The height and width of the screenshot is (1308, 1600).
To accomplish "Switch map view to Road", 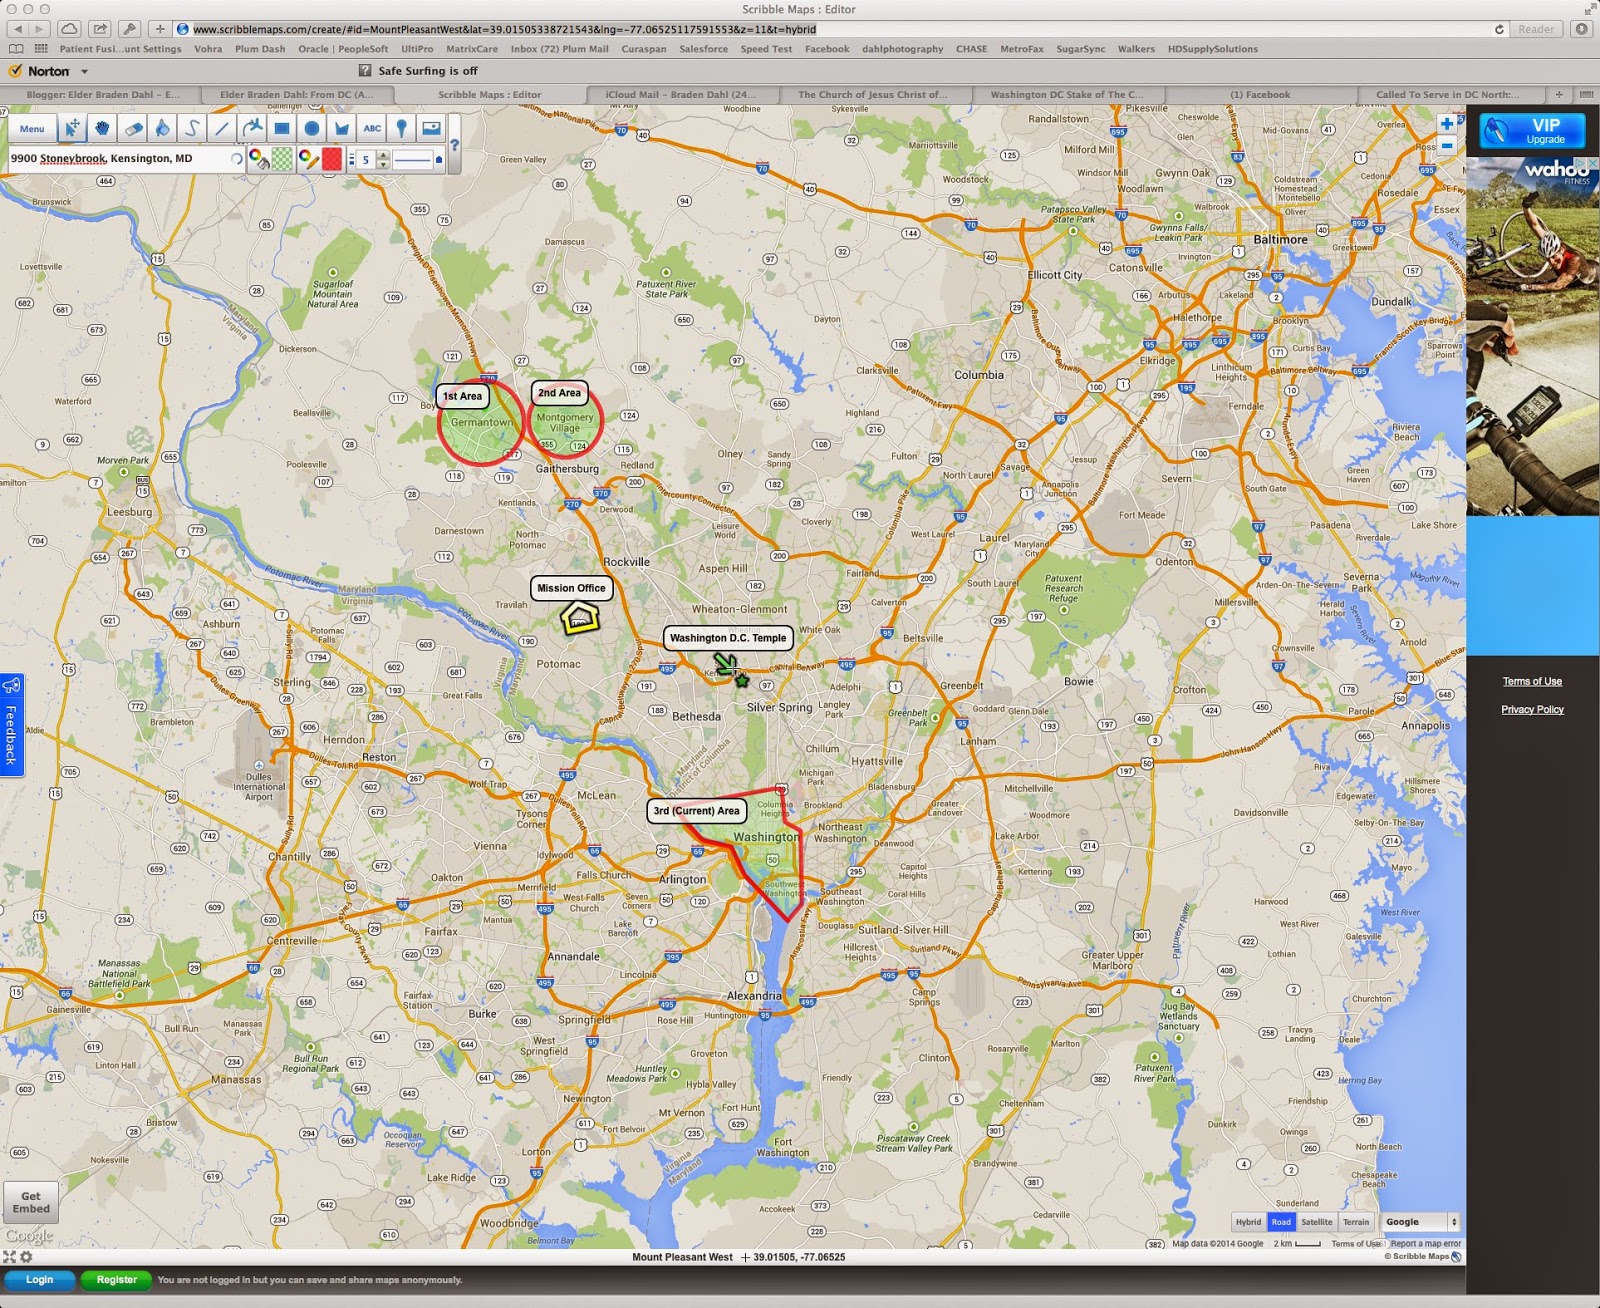I will pyautogui.click(x=1281, y=1222).
